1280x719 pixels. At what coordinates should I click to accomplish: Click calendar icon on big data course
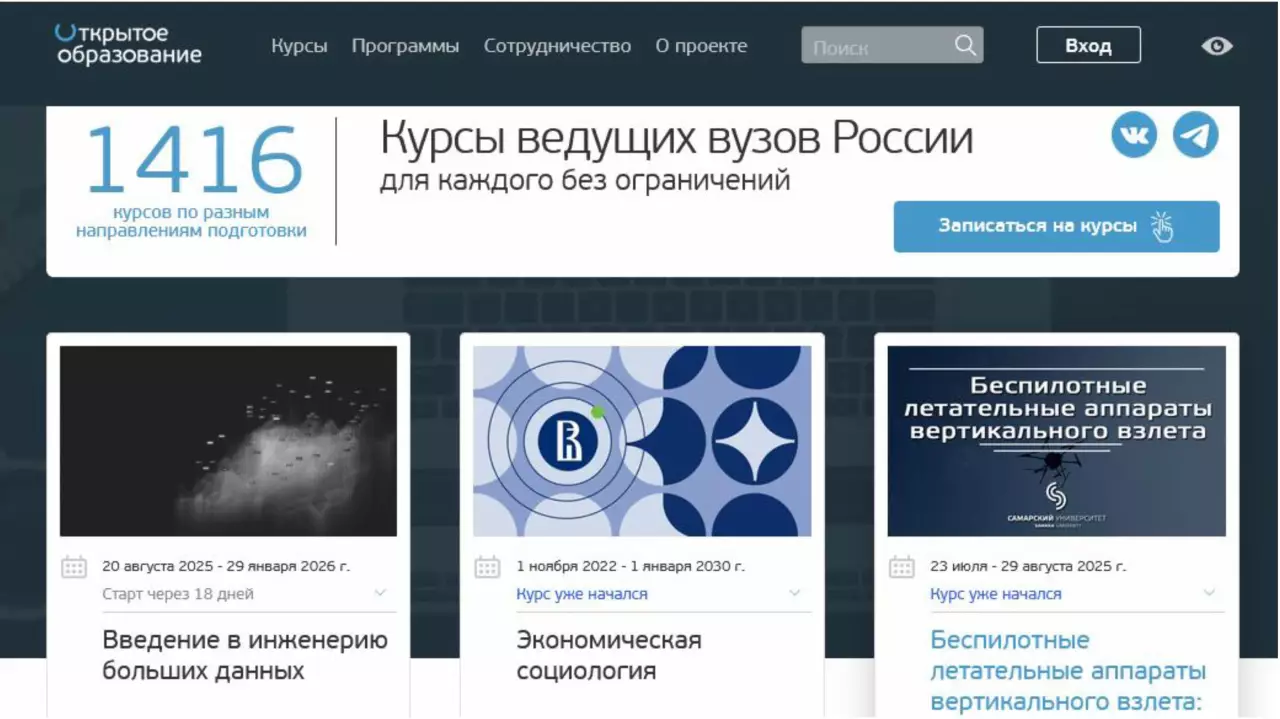74,567
